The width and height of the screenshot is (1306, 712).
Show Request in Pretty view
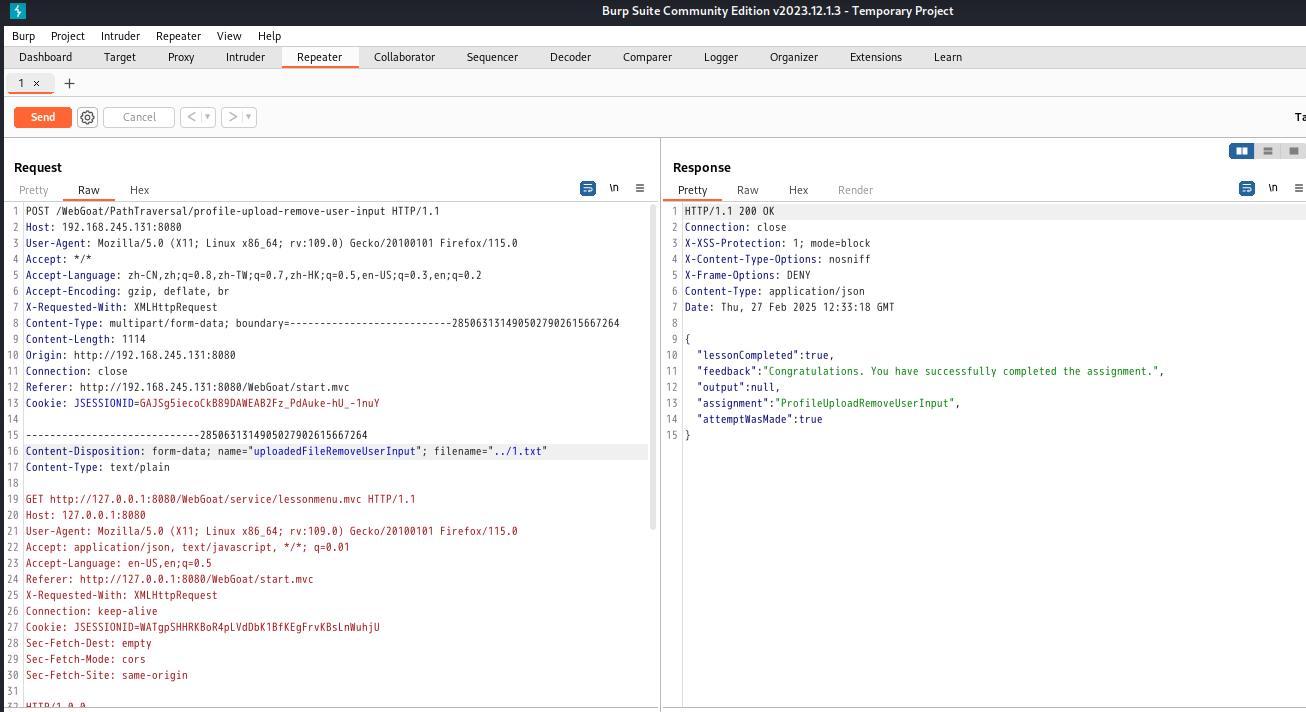point(34,190)
